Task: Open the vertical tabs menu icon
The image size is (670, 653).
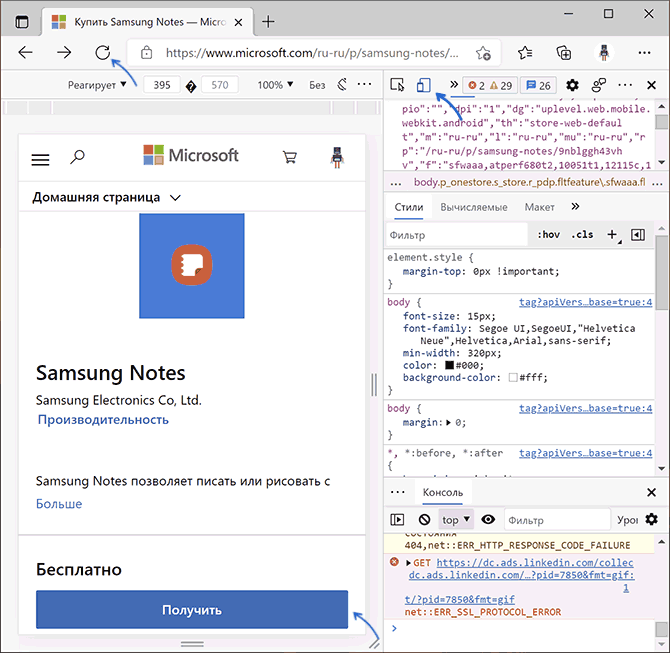Action: tap(22, 21)
